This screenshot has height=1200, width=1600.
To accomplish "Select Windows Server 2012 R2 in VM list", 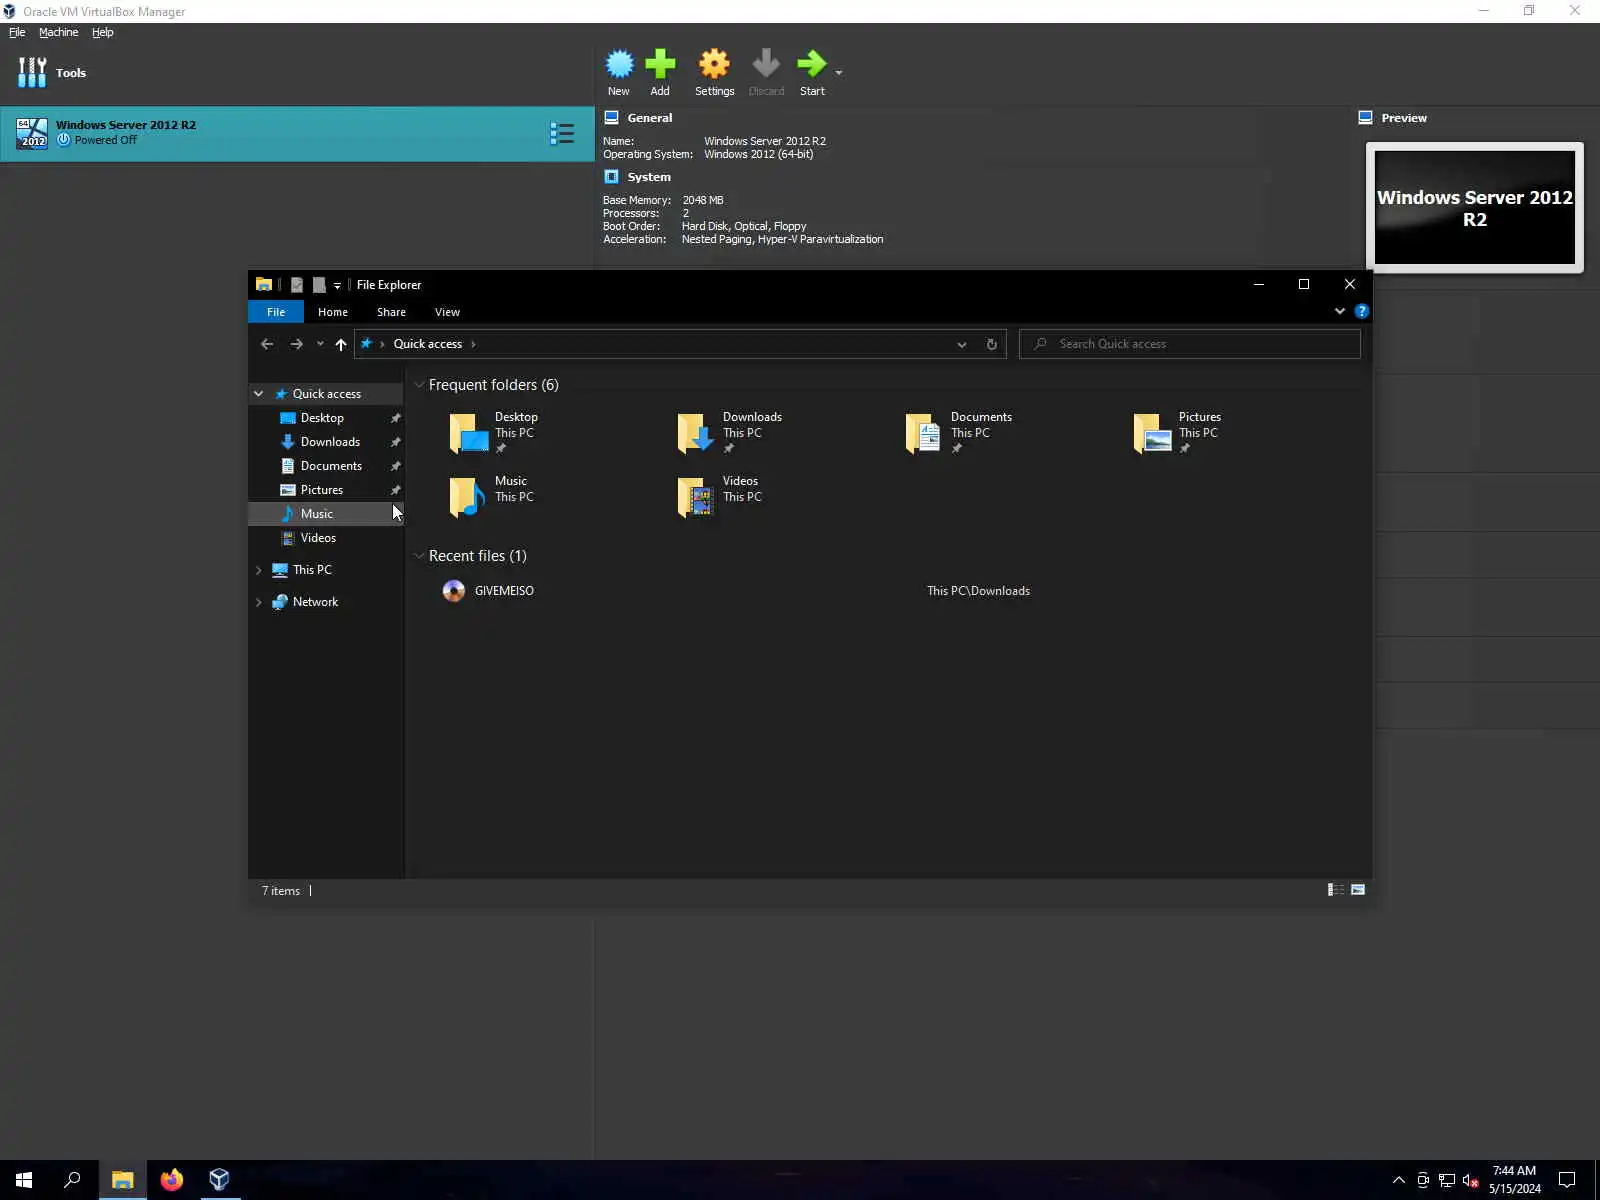I will pos(297,133).
